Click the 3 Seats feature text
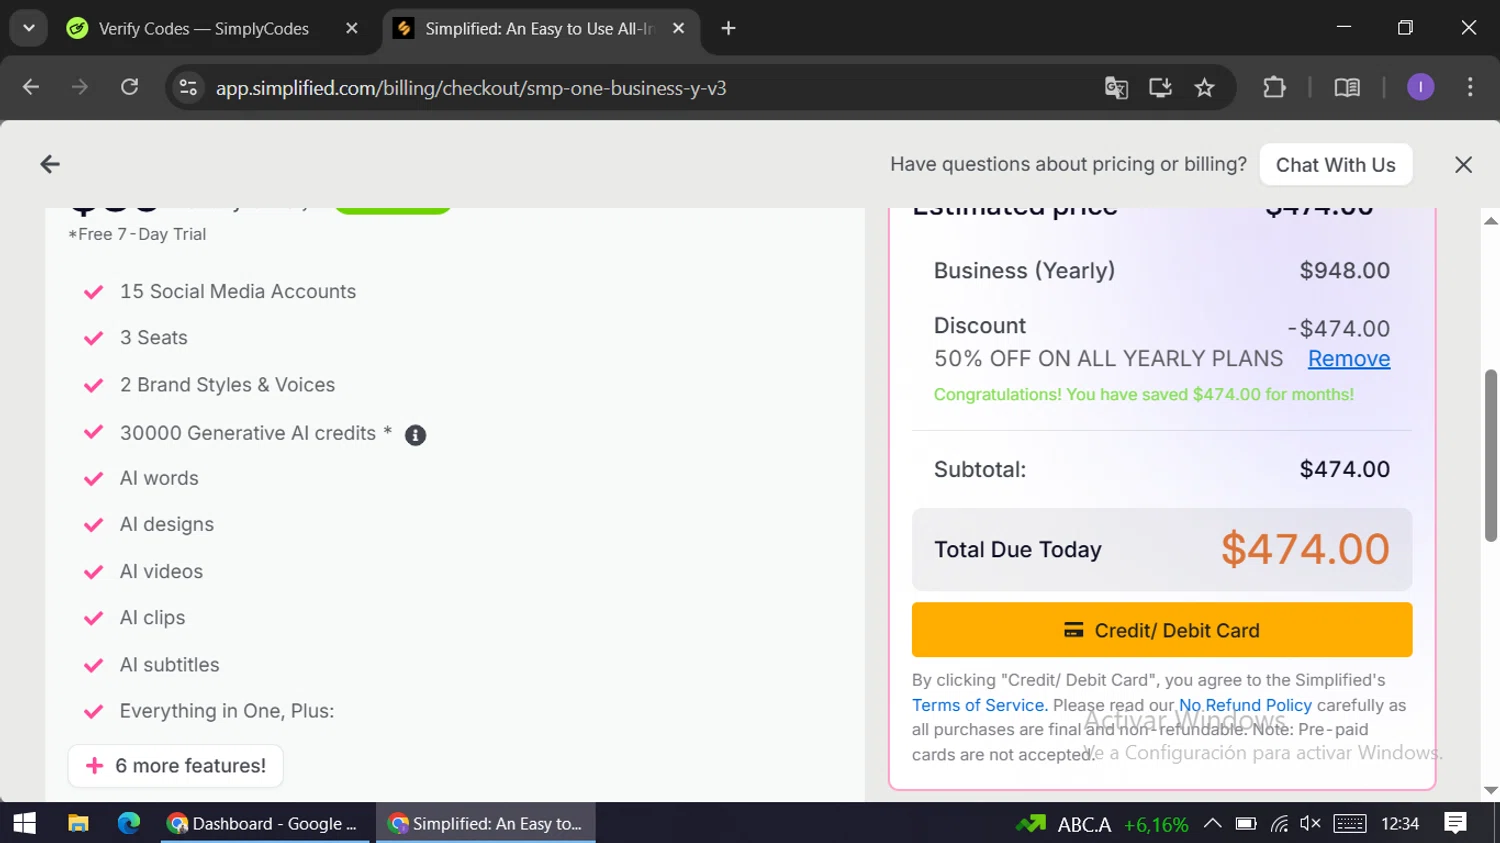This screenshot has height=843, width=1500. tap(154, 338)
